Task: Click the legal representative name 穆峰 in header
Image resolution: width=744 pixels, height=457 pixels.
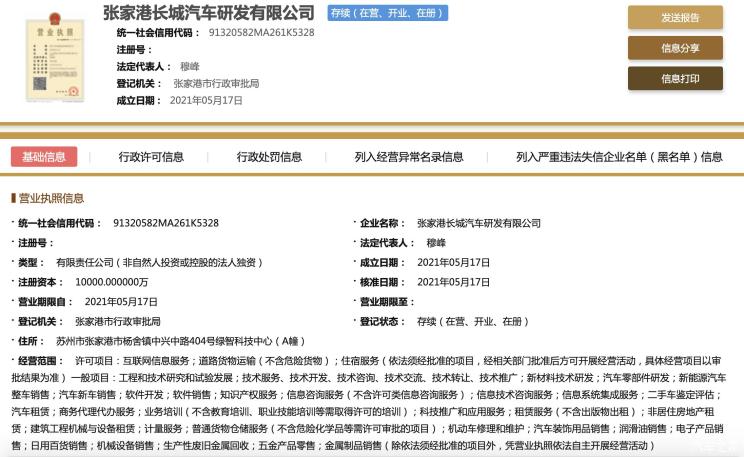Action: [x=189, y=66]
